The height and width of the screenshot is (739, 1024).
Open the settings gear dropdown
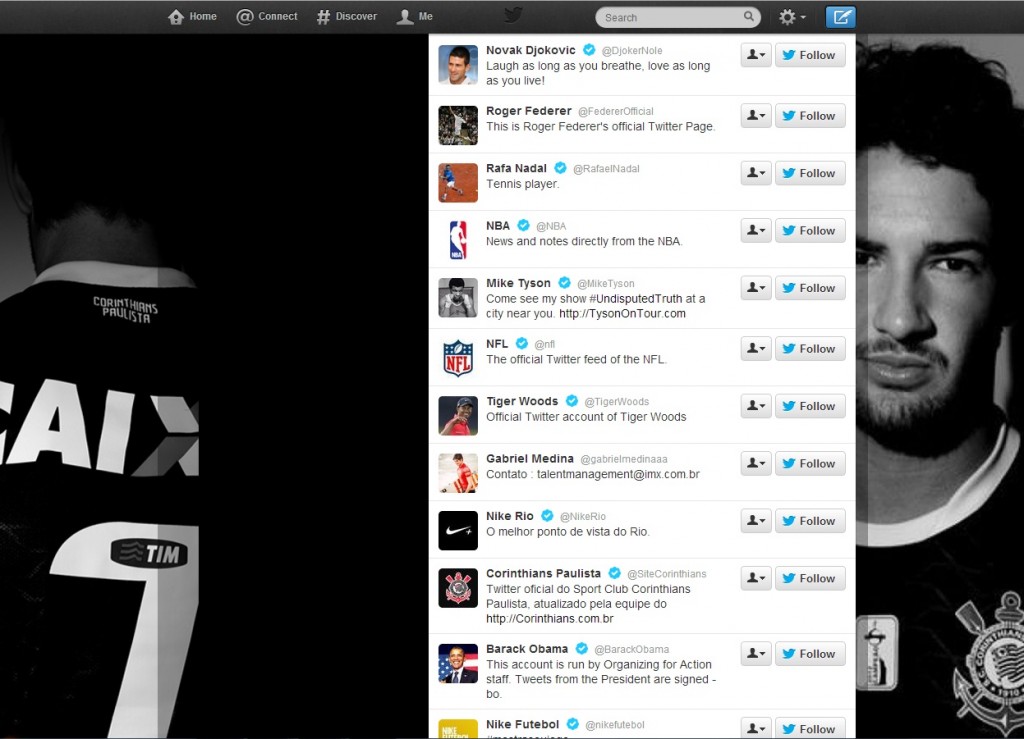(792, 17)
